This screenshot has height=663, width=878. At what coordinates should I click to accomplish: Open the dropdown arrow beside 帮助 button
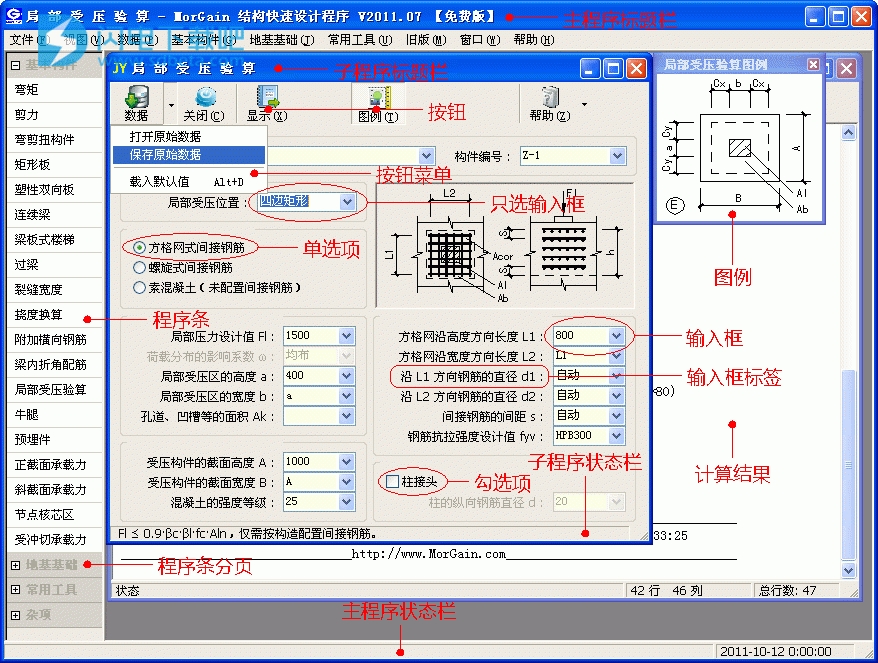(584, 104)
